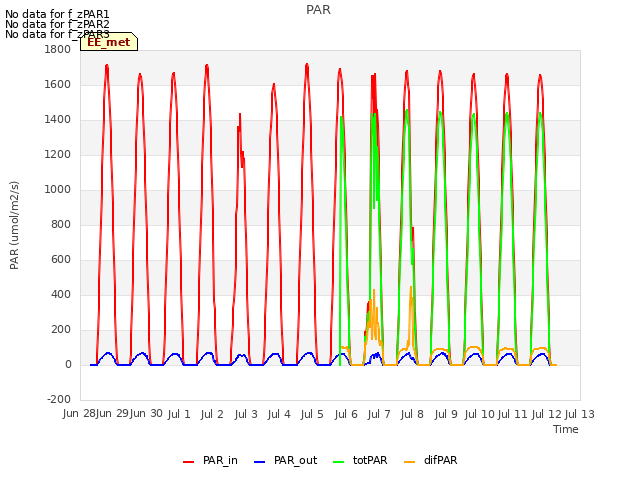Click the 1000 y-axis tick label
Image resolution: width=640 pixels, height=480 pixels.
(58, 189)
